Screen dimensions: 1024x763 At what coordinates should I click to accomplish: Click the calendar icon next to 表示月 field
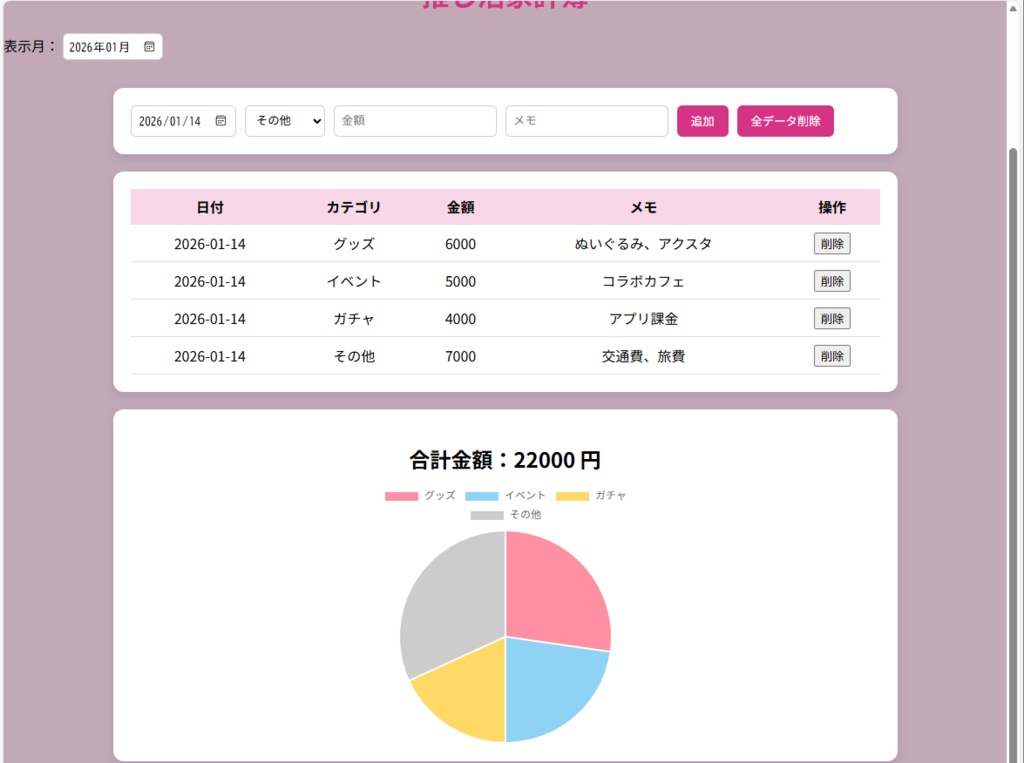pyautogui.click(x=147, y=45)
